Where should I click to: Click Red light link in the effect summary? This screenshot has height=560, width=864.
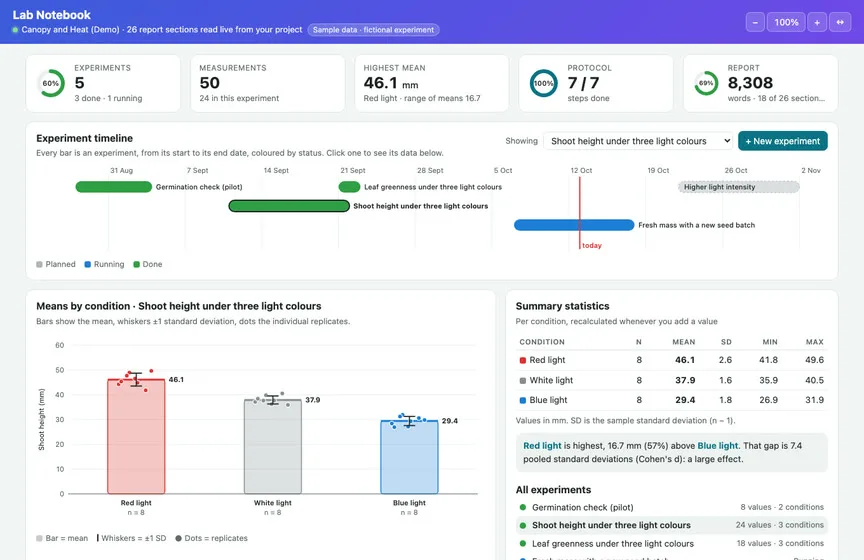[x=542, y=446]
